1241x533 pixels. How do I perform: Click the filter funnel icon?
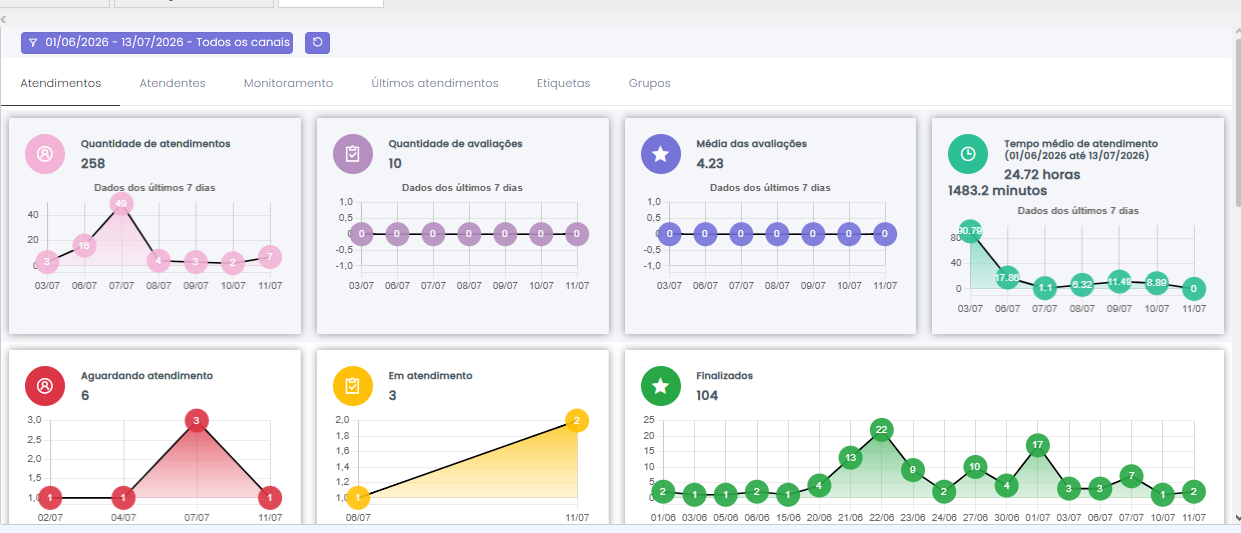coord(33,43)
